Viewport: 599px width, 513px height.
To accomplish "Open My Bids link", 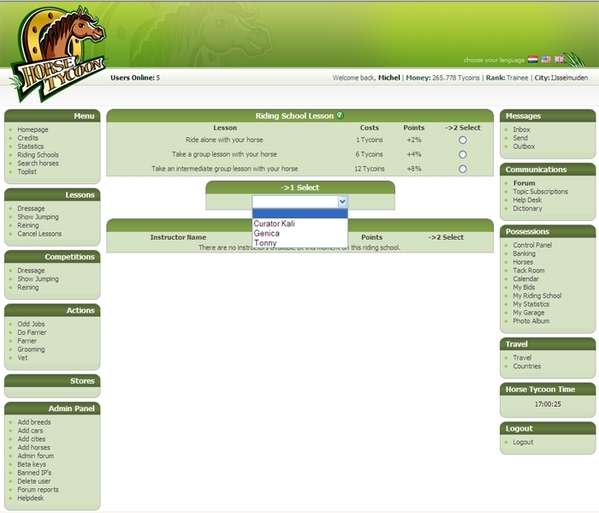I will [x=524, y=287].
